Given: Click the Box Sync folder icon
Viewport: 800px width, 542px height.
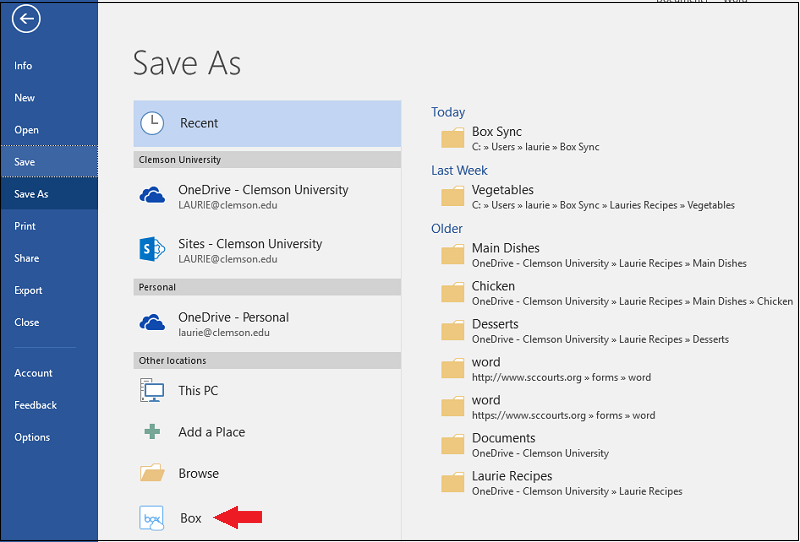Looking at the screenshot, I should point(453,138).
